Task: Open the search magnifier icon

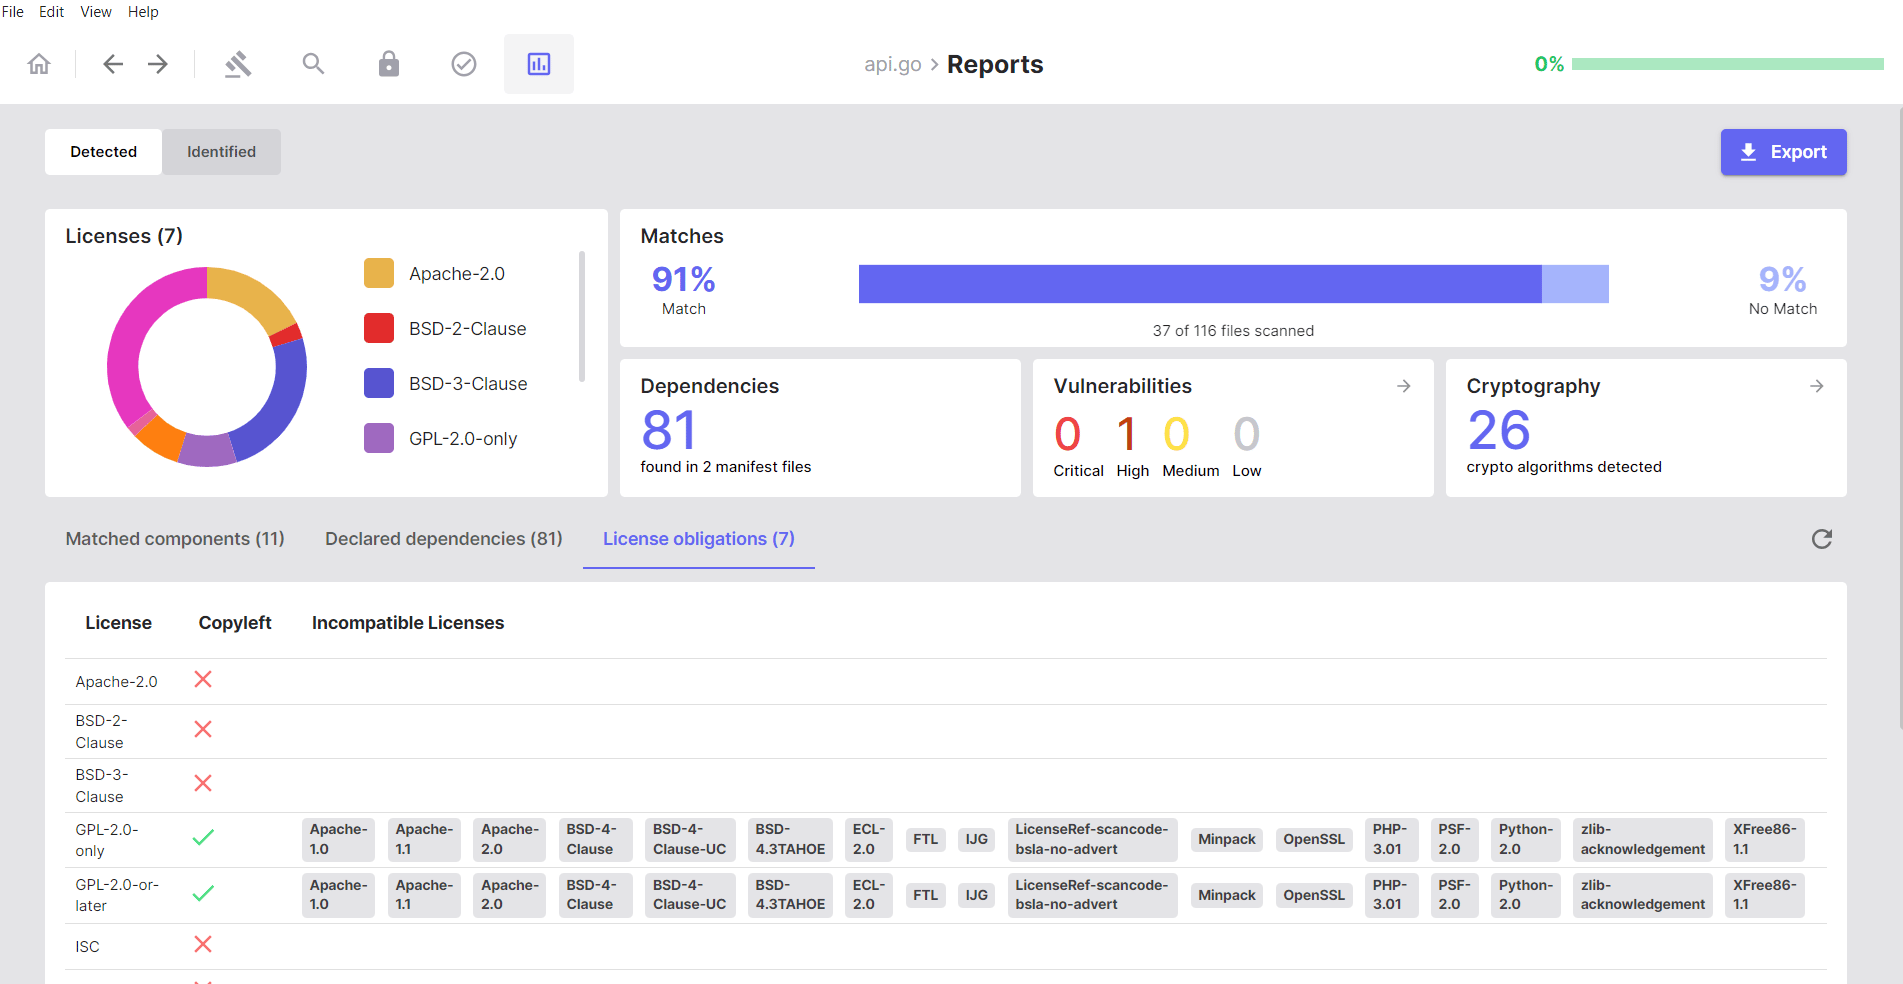Action: [313, 64]
